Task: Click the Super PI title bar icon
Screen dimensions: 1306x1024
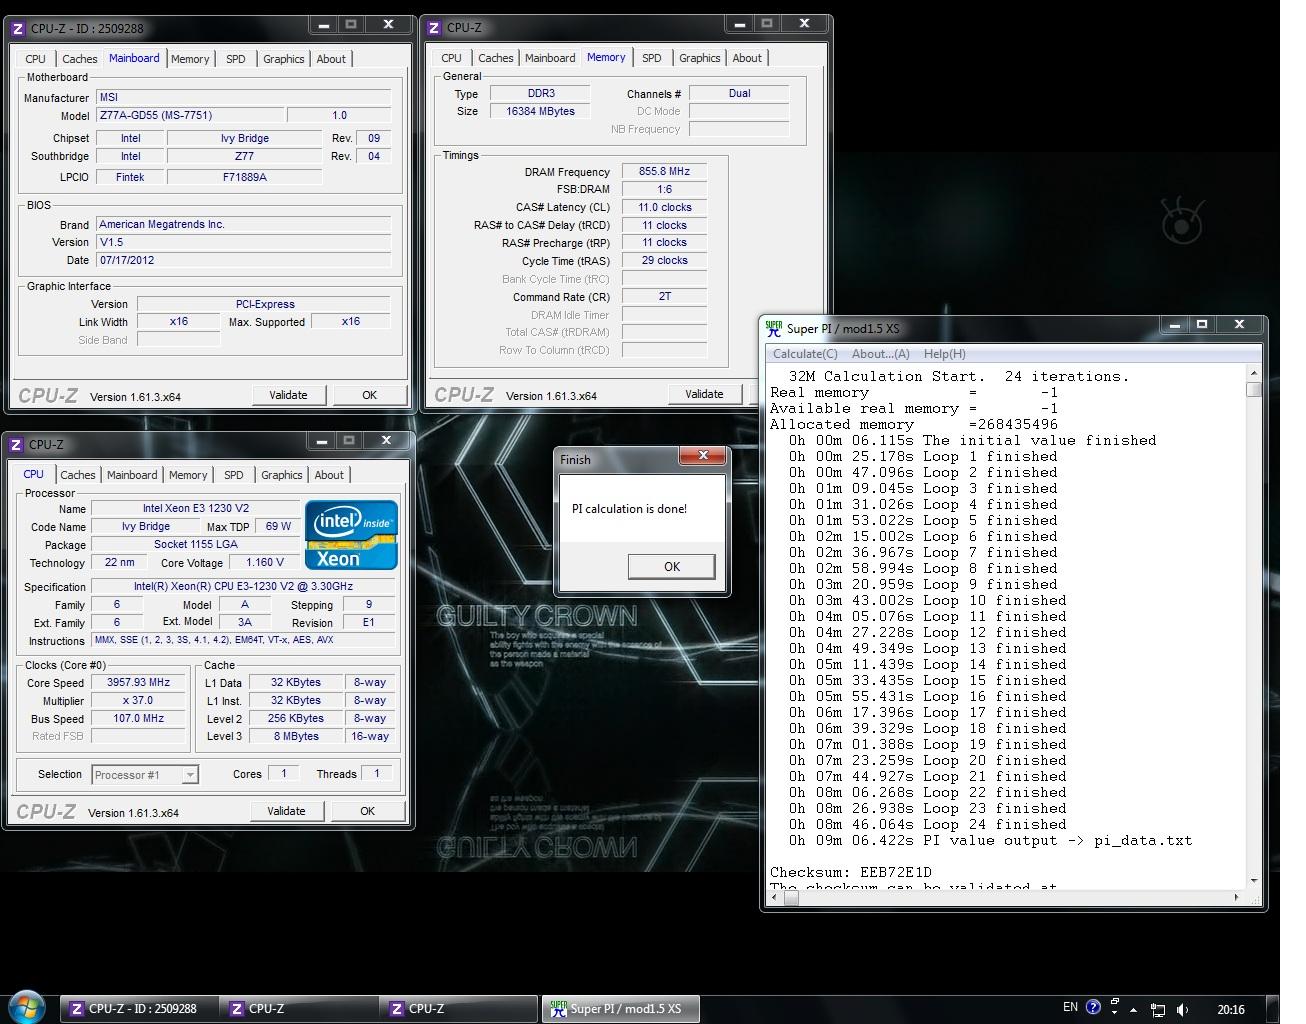Action: pyautogui.click(x=773, y=328)
